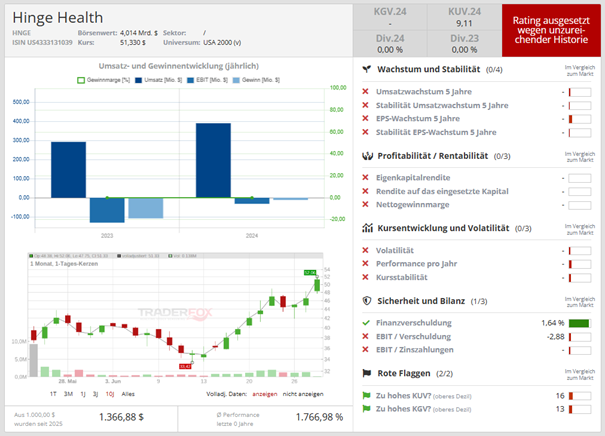The image size is (605, 436).
Task: Click the anzeigen link for Volladj. Daten
Action: click(x=265, y=394)
